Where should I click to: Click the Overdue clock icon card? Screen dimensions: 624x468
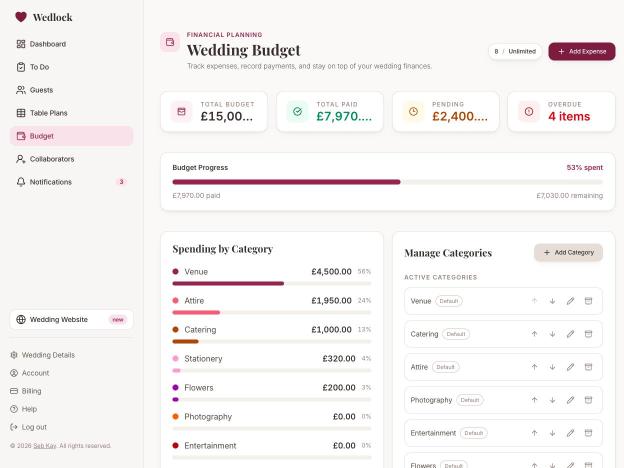coord(561,111)
